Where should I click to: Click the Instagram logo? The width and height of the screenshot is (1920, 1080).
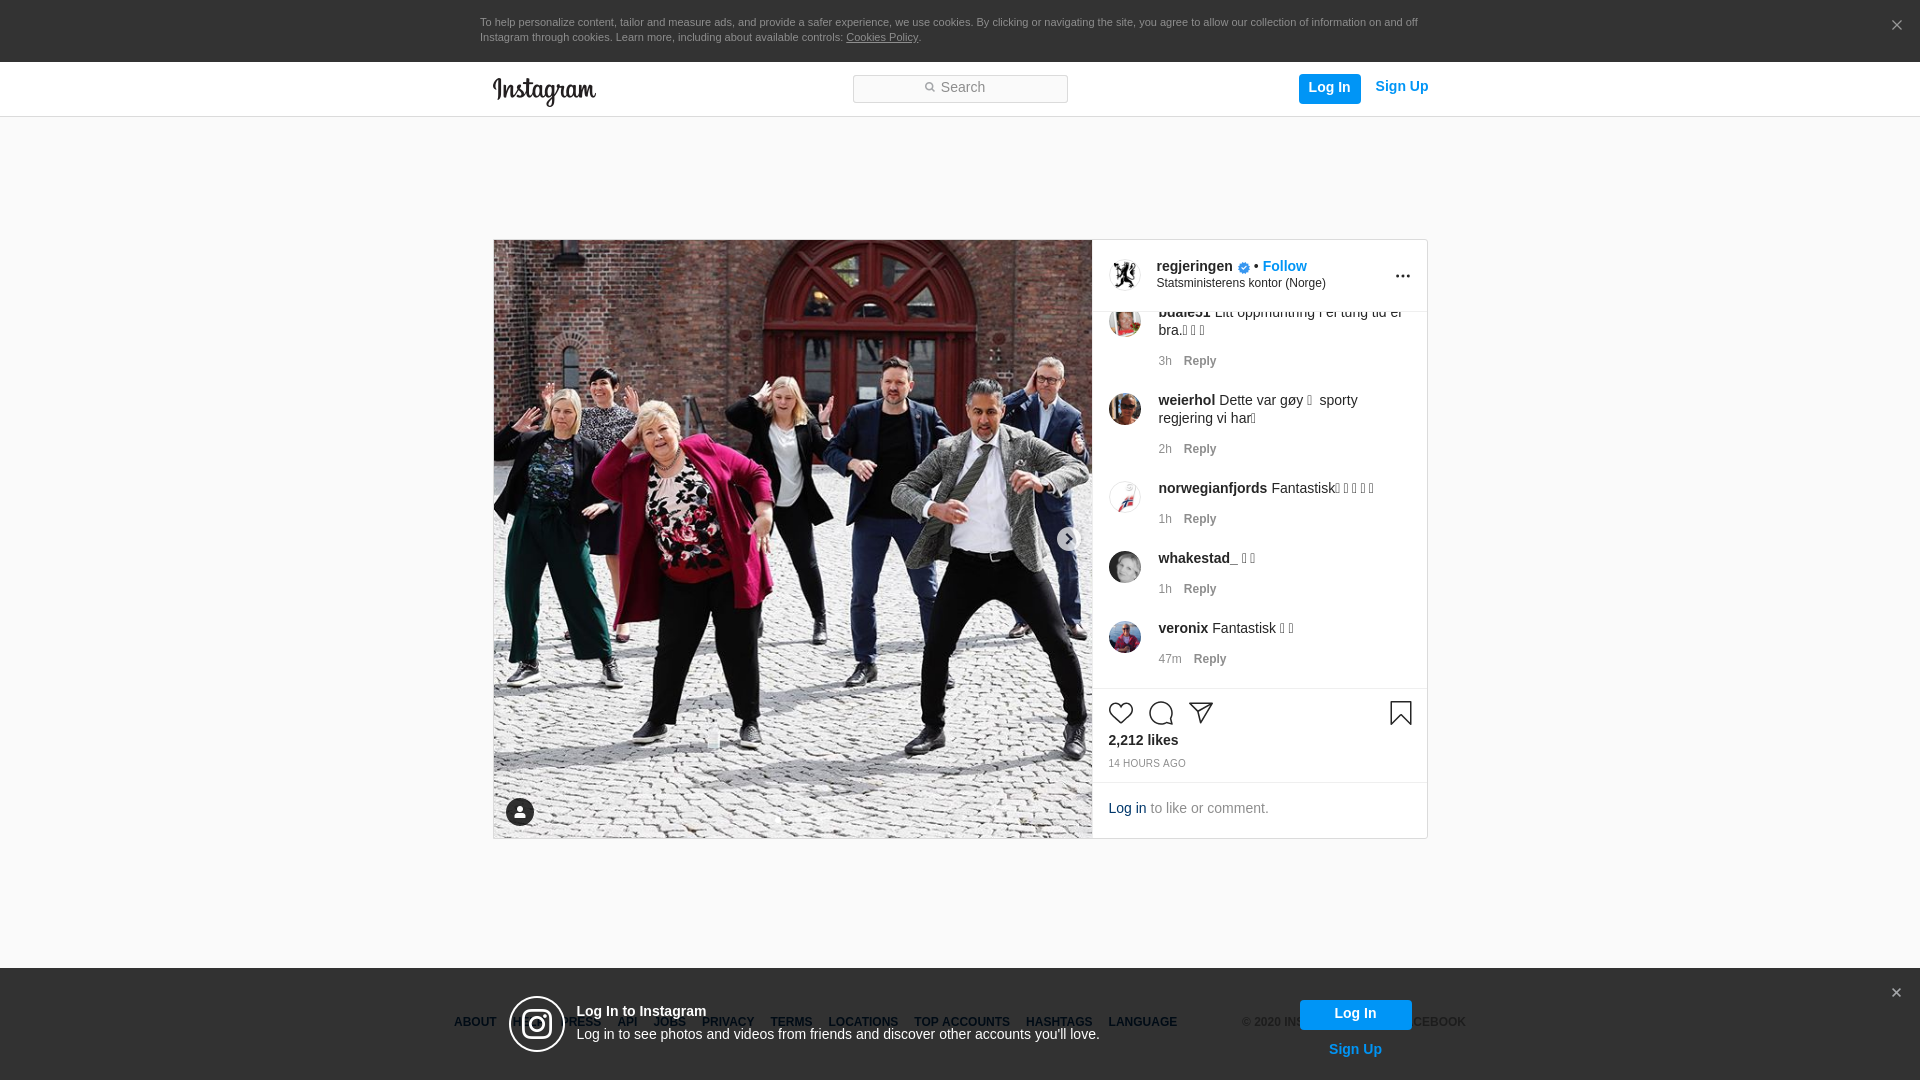(x=544, y=91)
